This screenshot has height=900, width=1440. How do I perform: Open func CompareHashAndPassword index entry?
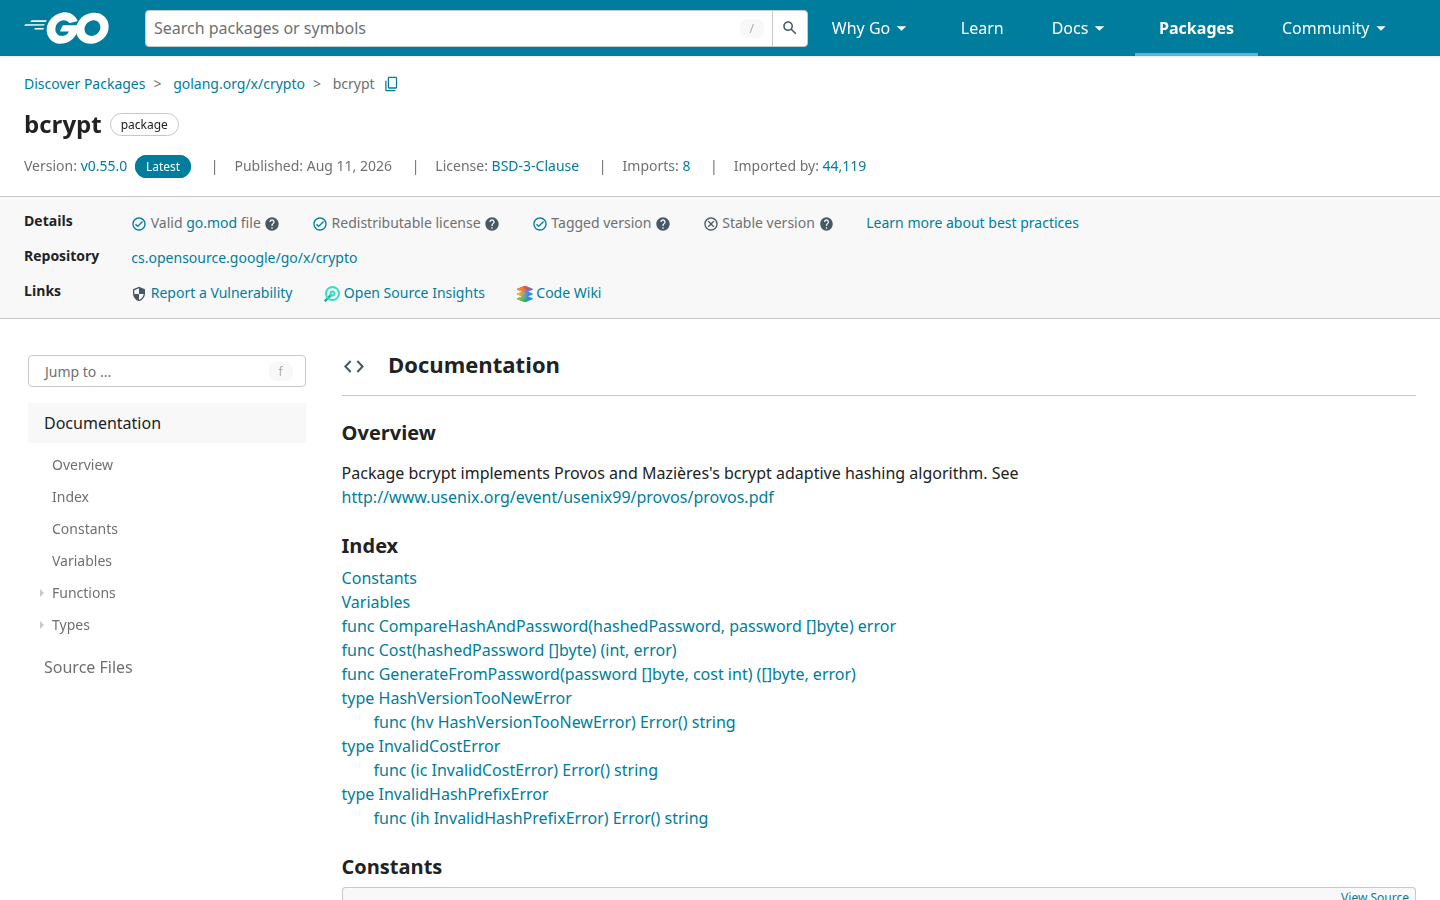tap(619, 626)
